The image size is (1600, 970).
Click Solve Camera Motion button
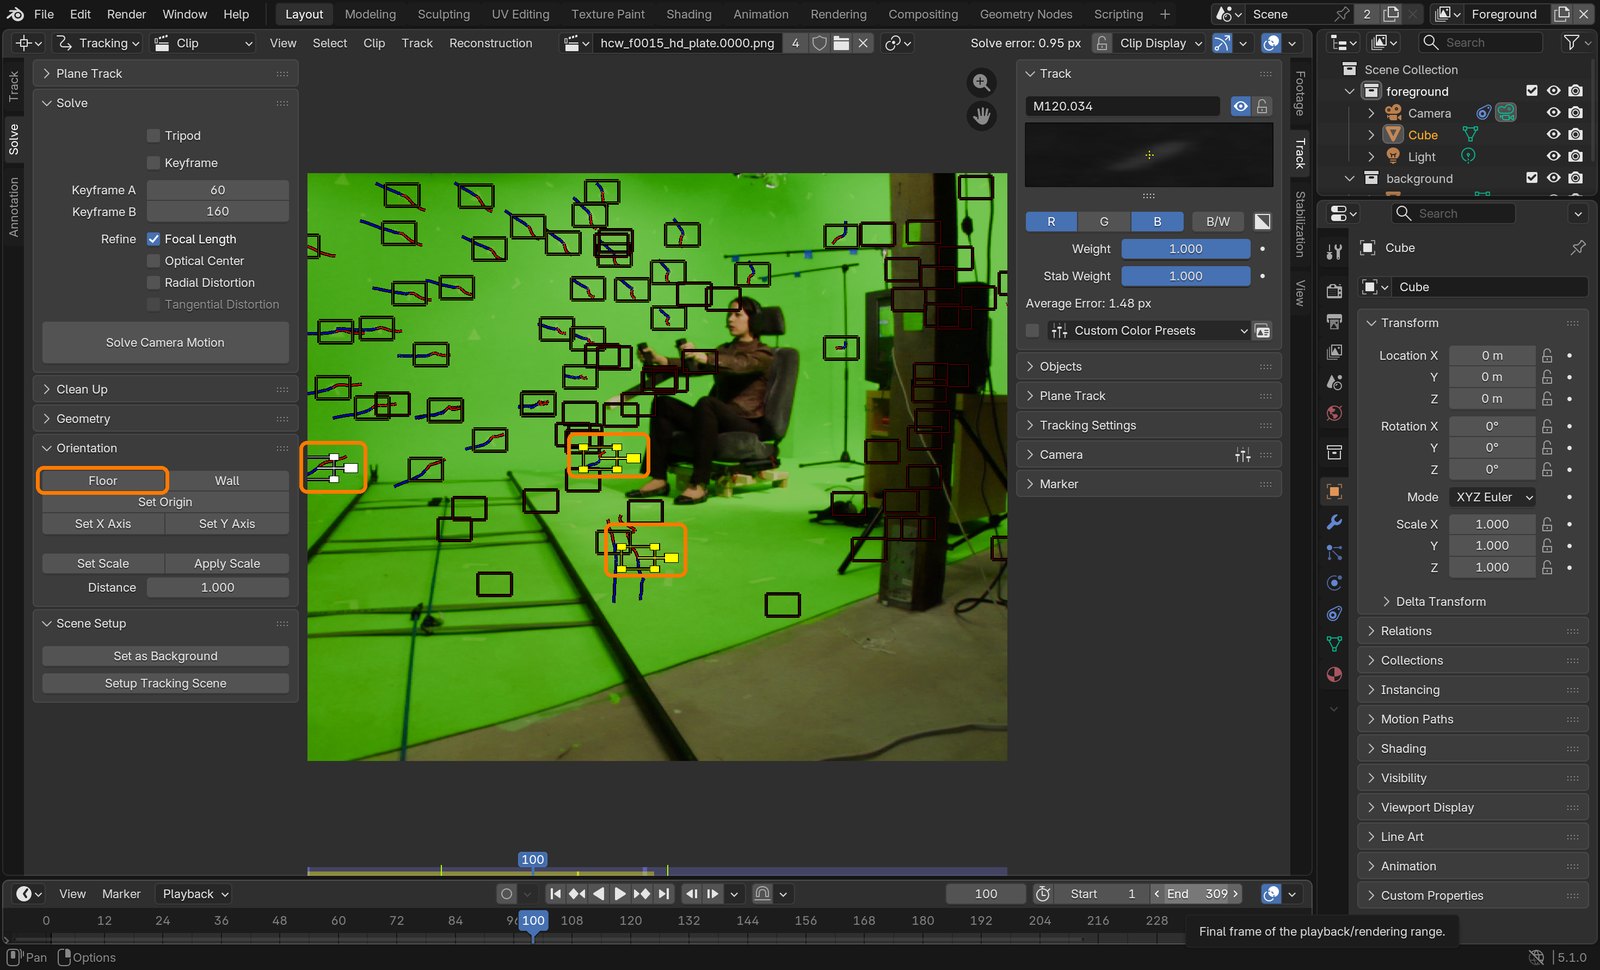point(165,342)
